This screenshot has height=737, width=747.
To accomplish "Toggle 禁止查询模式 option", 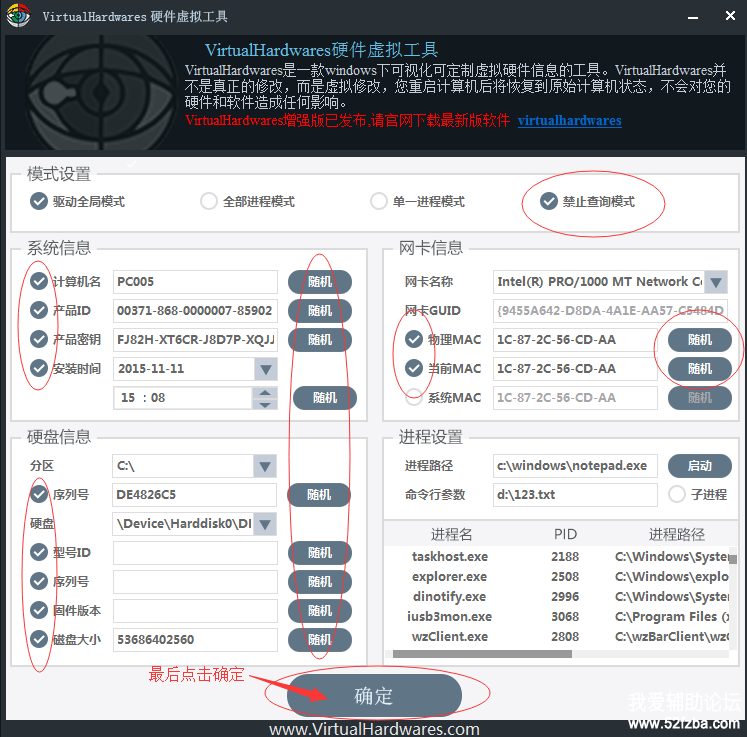I will tap(549, 202).
